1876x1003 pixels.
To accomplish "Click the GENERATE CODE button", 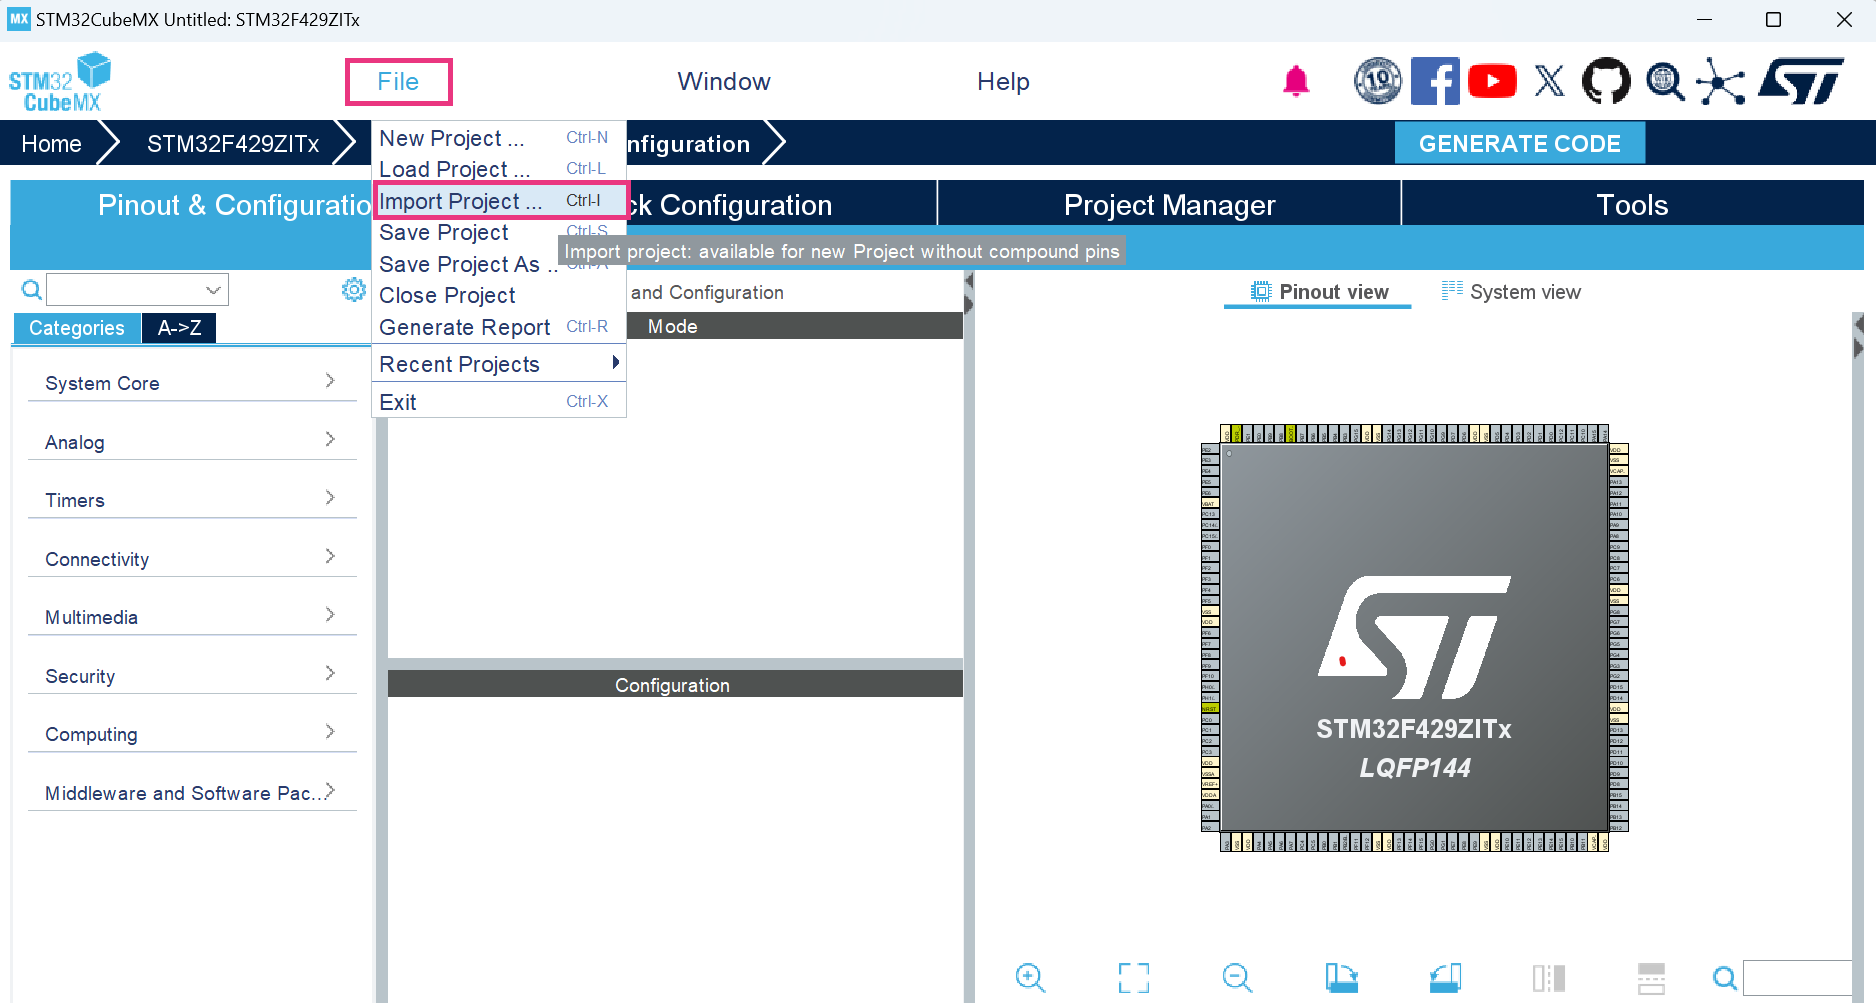I will click(x=1519, y=142).
